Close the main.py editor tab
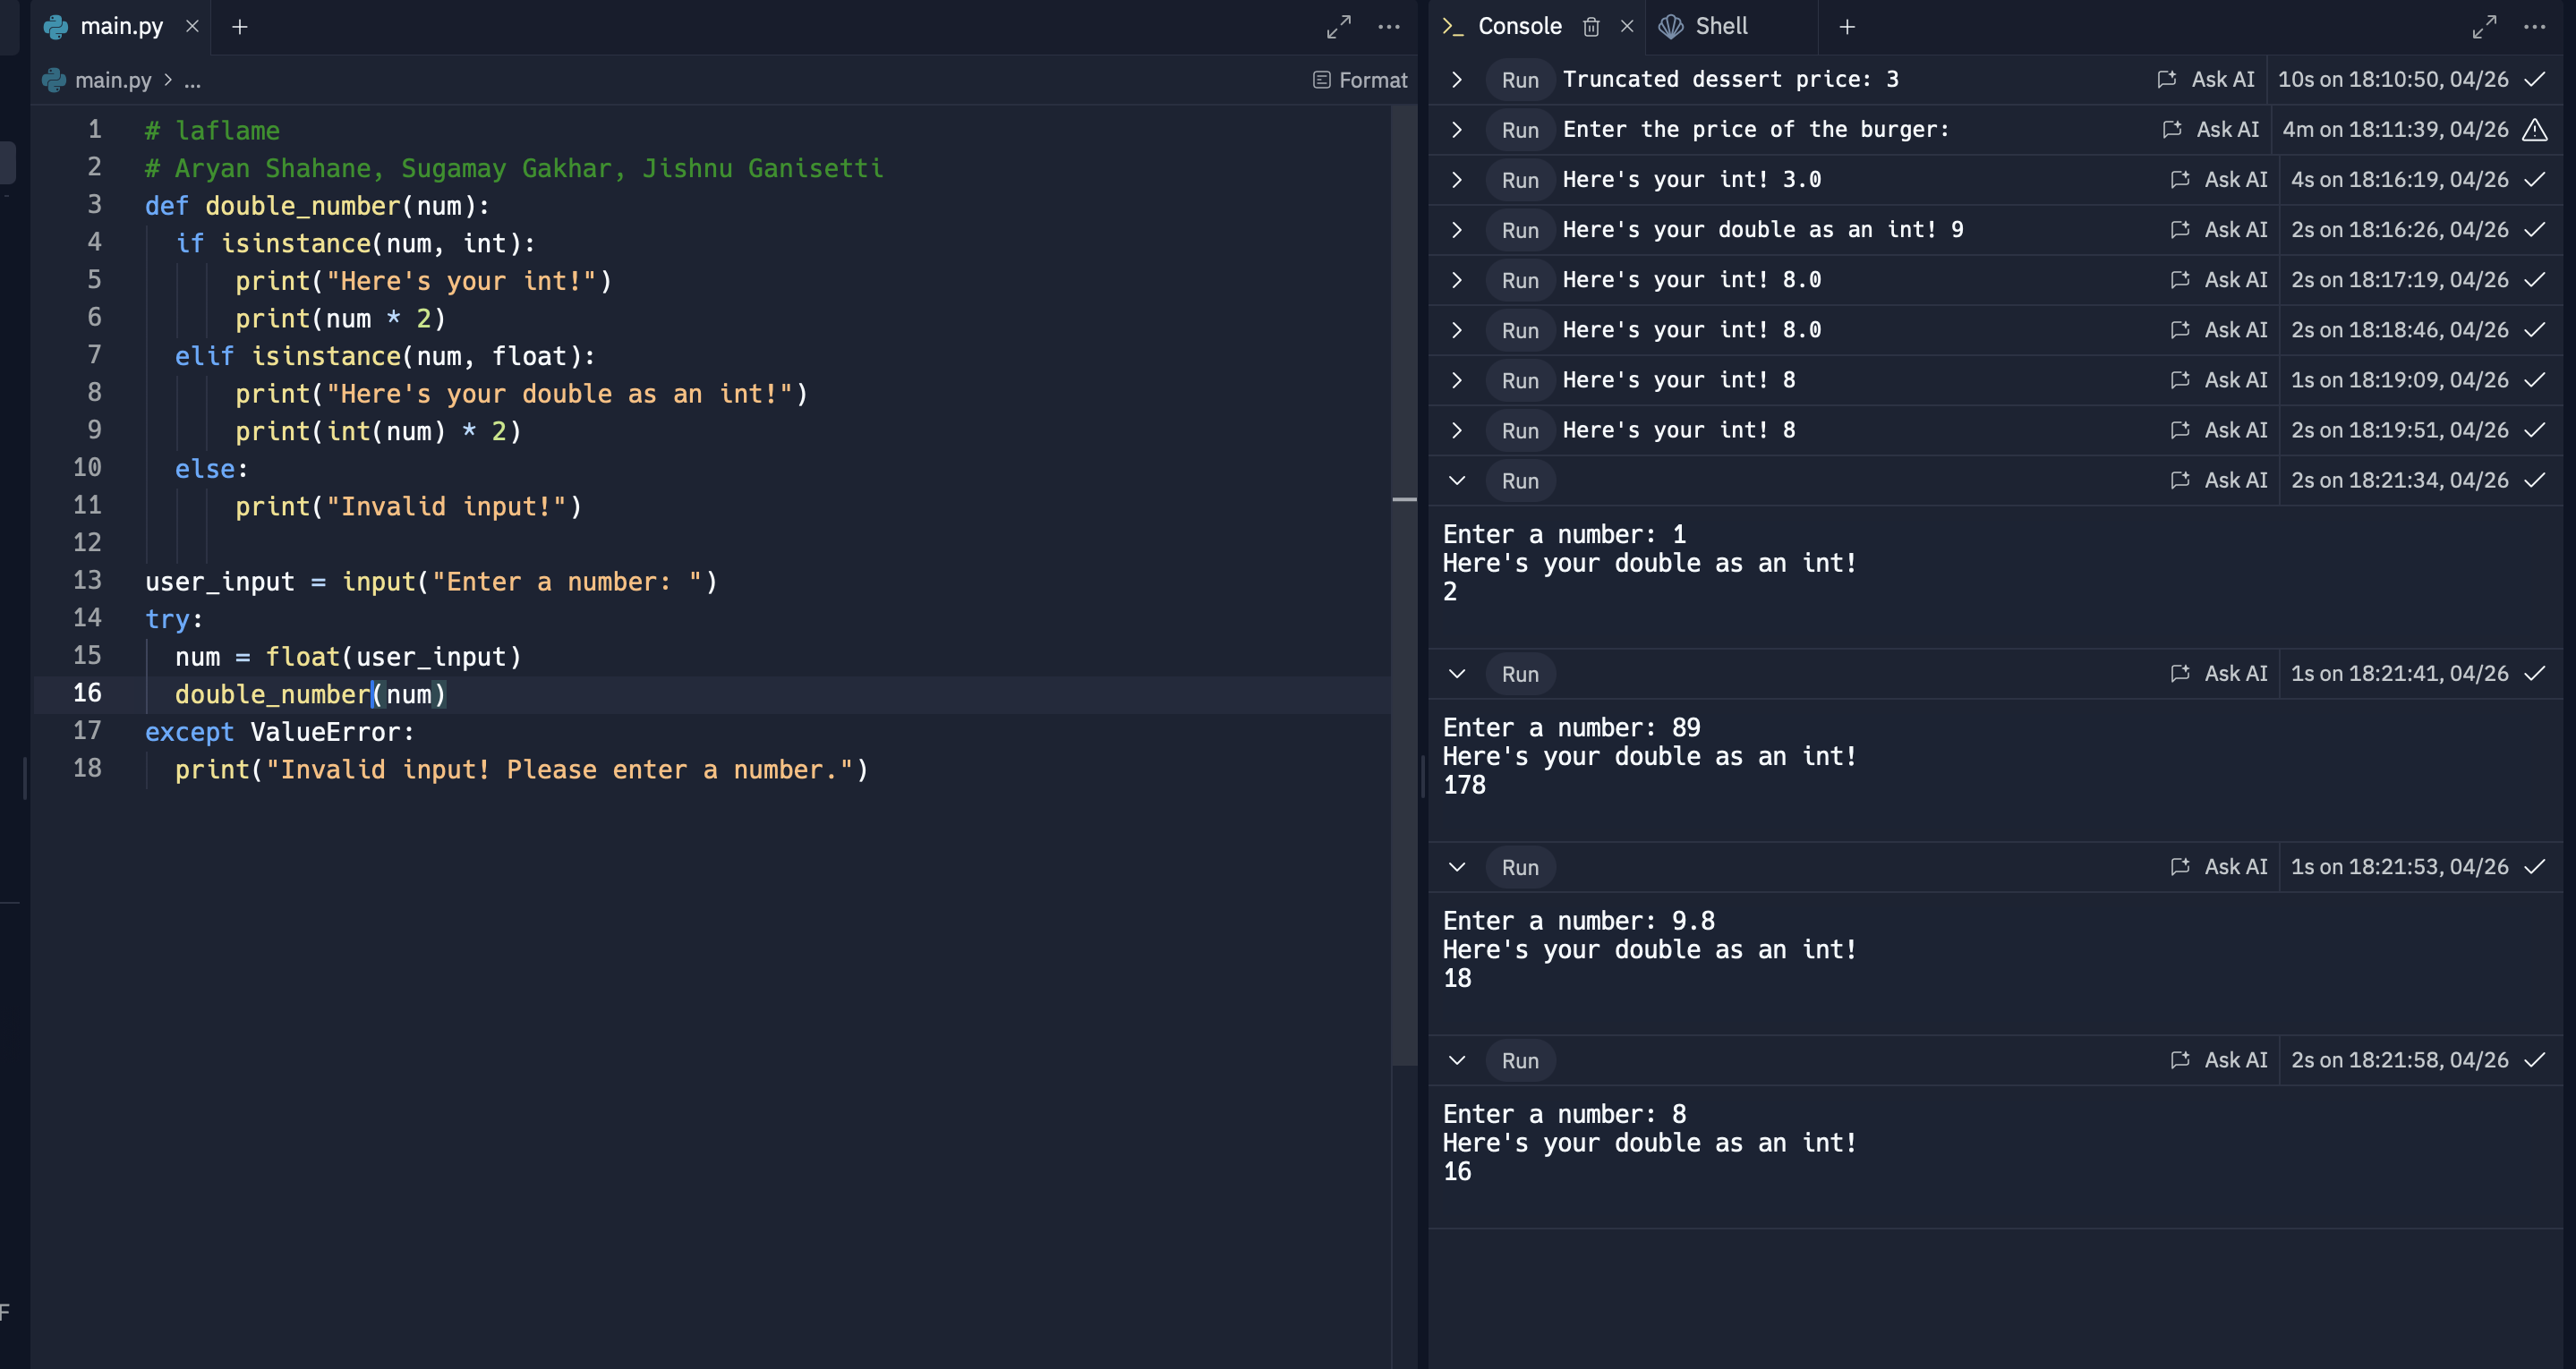 pyautogui.click(x=192, y=27)
